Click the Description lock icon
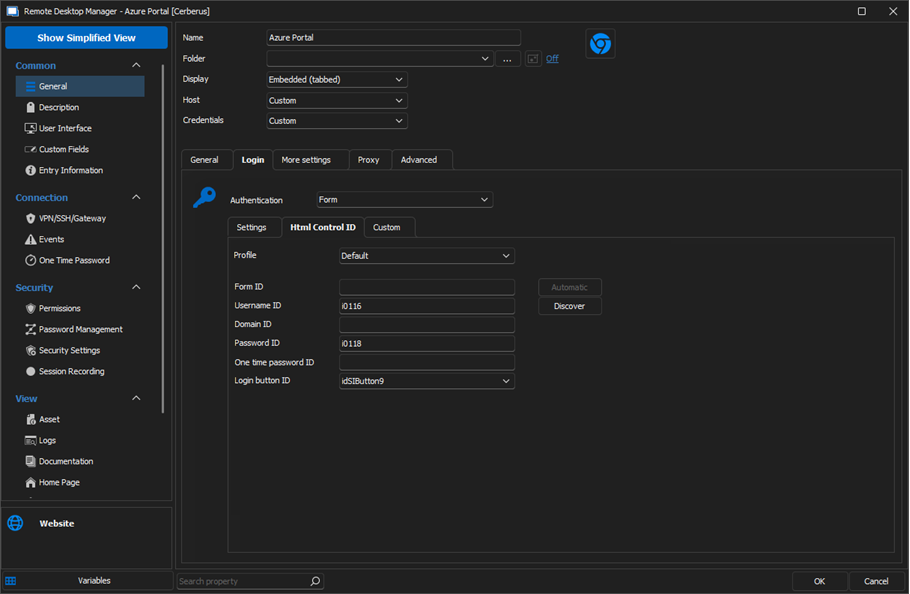The width and height of the screenshot is (910, 594). 31,107
